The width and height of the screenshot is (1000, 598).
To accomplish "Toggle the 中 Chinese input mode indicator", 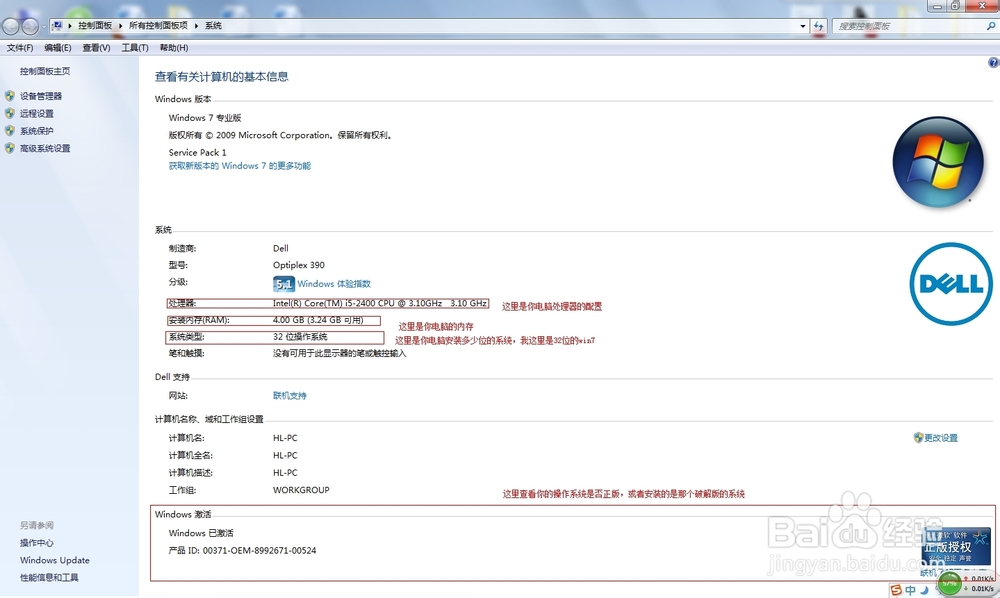I will [x=911, y=590].
